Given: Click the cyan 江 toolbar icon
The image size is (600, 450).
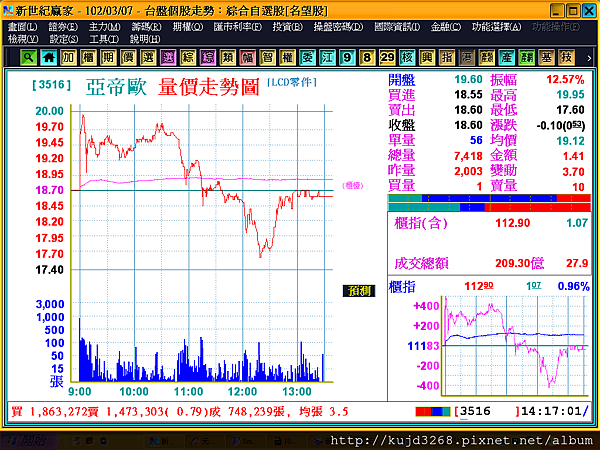Looking at the screenshot, I should 327,58.
